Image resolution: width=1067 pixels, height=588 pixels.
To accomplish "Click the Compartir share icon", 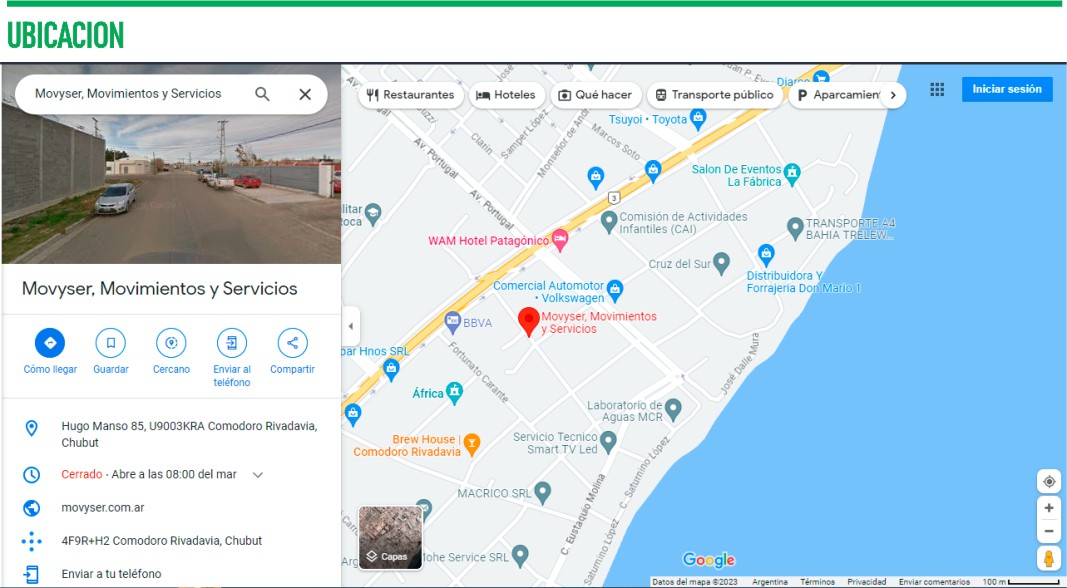I will [x=293, y=343].
